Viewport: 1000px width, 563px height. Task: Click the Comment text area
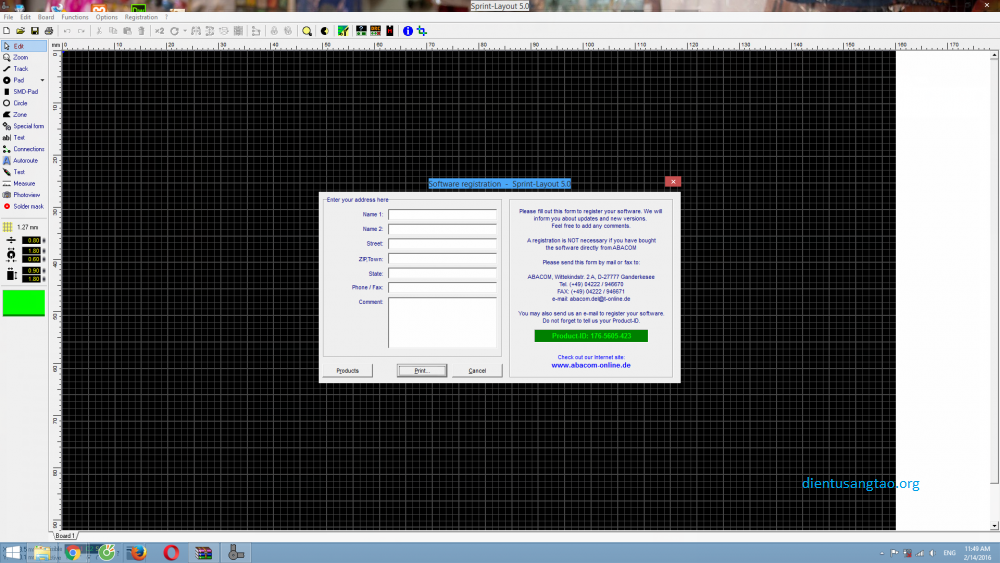442,323
